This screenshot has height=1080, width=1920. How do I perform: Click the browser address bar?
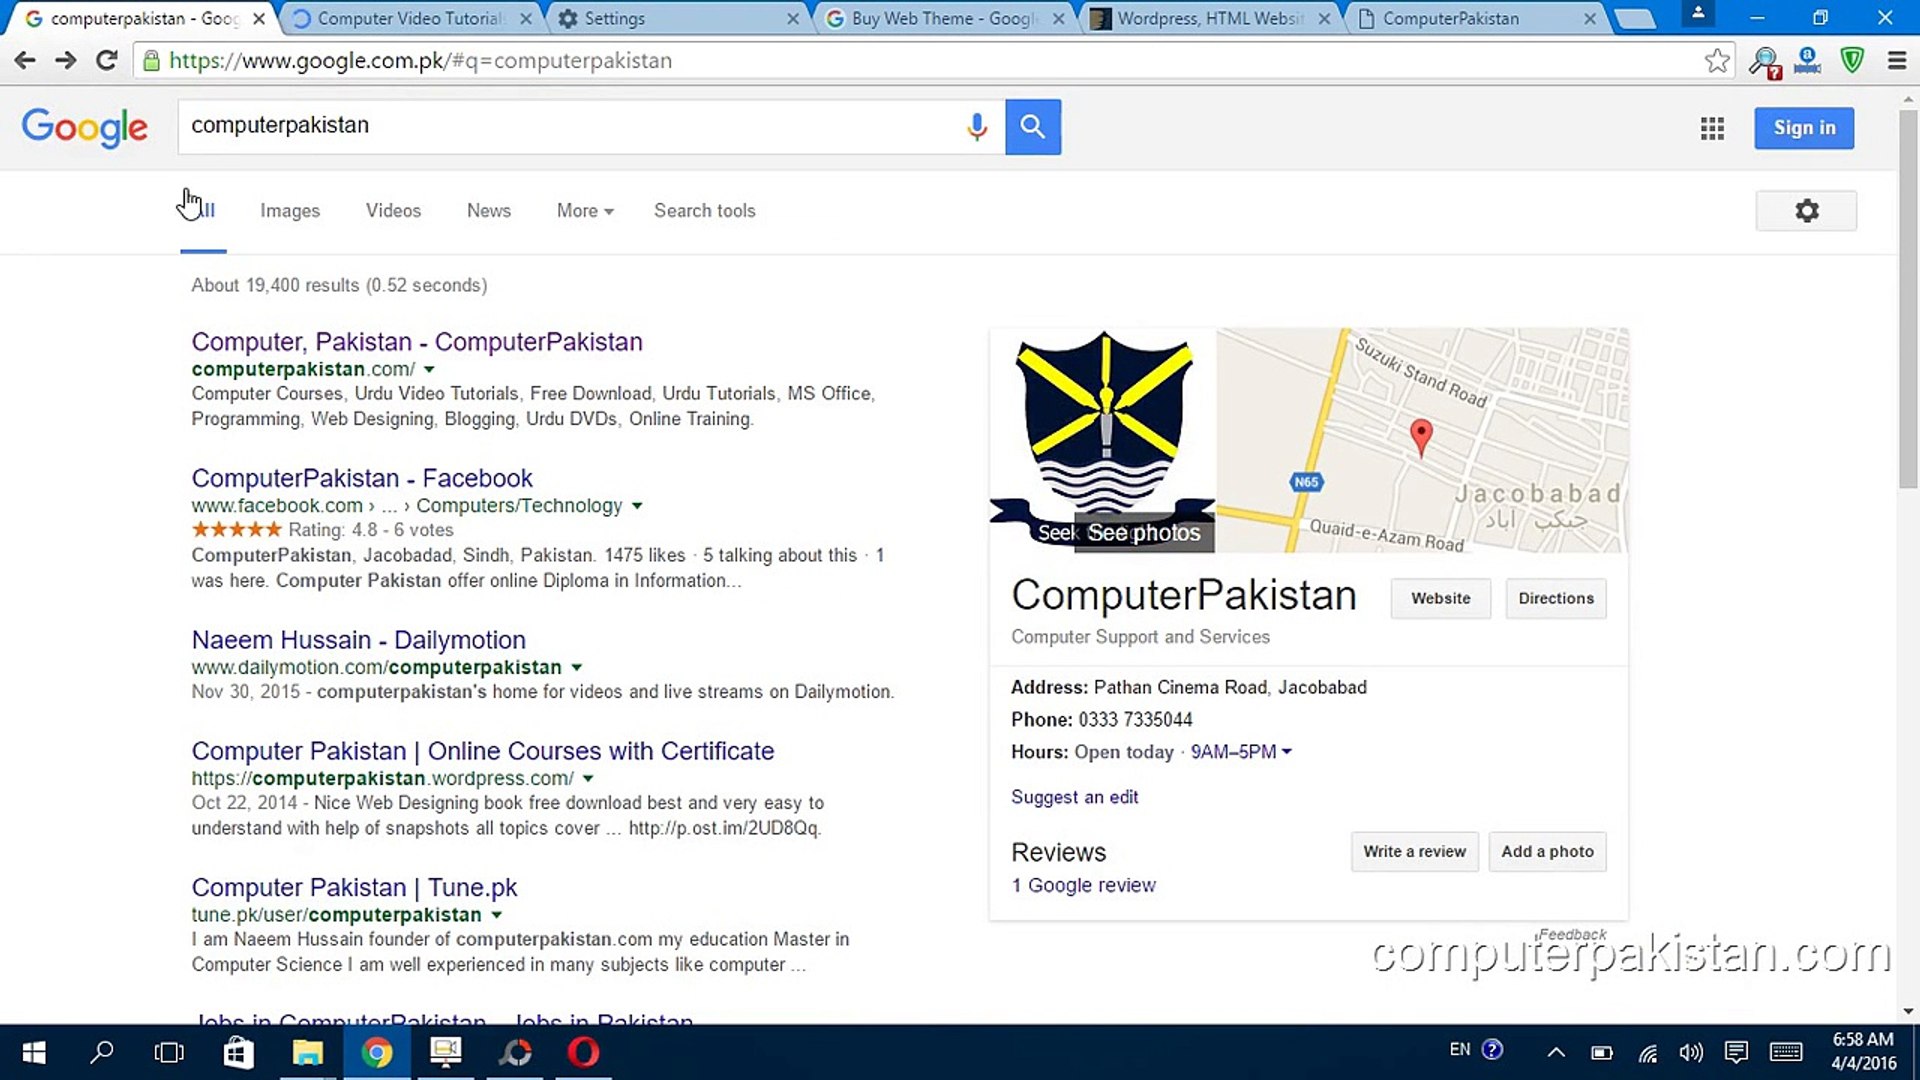[920, 61]
